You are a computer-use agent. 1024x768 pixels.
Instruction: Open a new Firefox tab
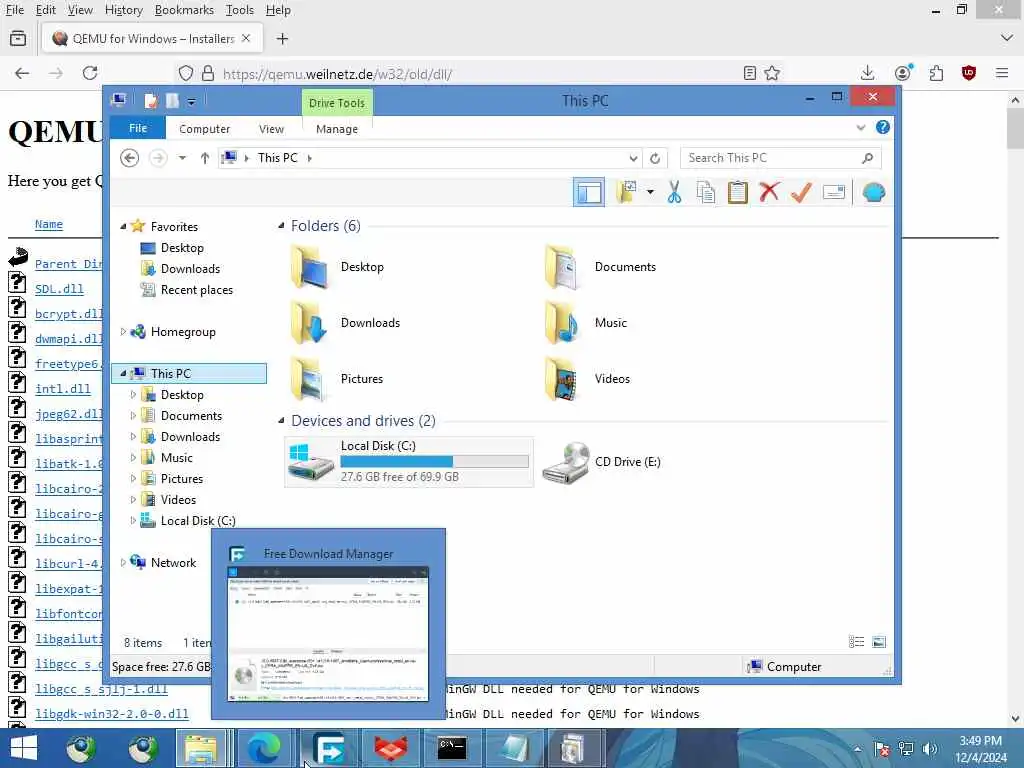coord(282,39)
